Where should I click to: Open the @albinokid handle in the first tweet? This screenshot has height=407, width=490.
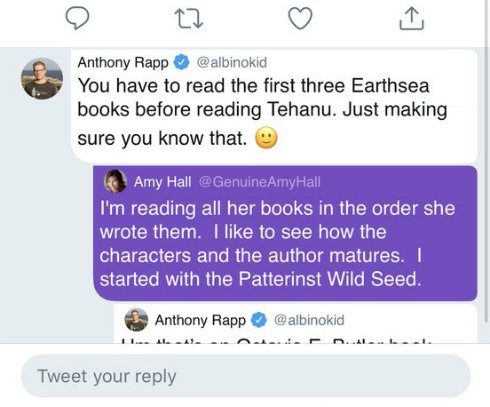[x=232, y=62]
